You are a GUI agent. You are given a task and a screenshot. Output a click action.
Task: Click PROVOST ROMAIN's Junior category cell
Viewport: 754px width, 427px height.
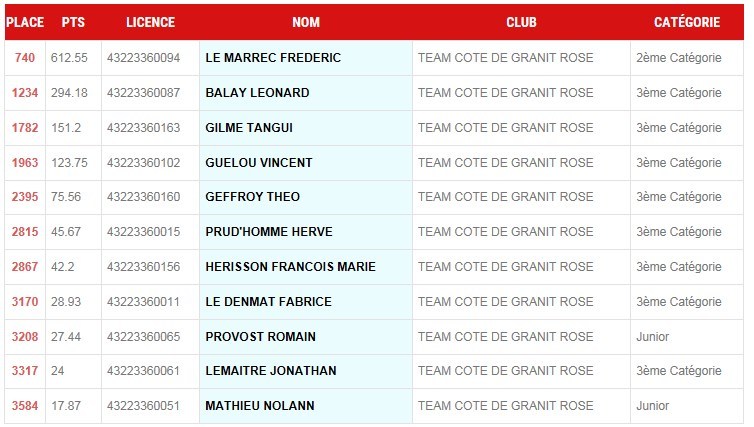click(653, 337)
